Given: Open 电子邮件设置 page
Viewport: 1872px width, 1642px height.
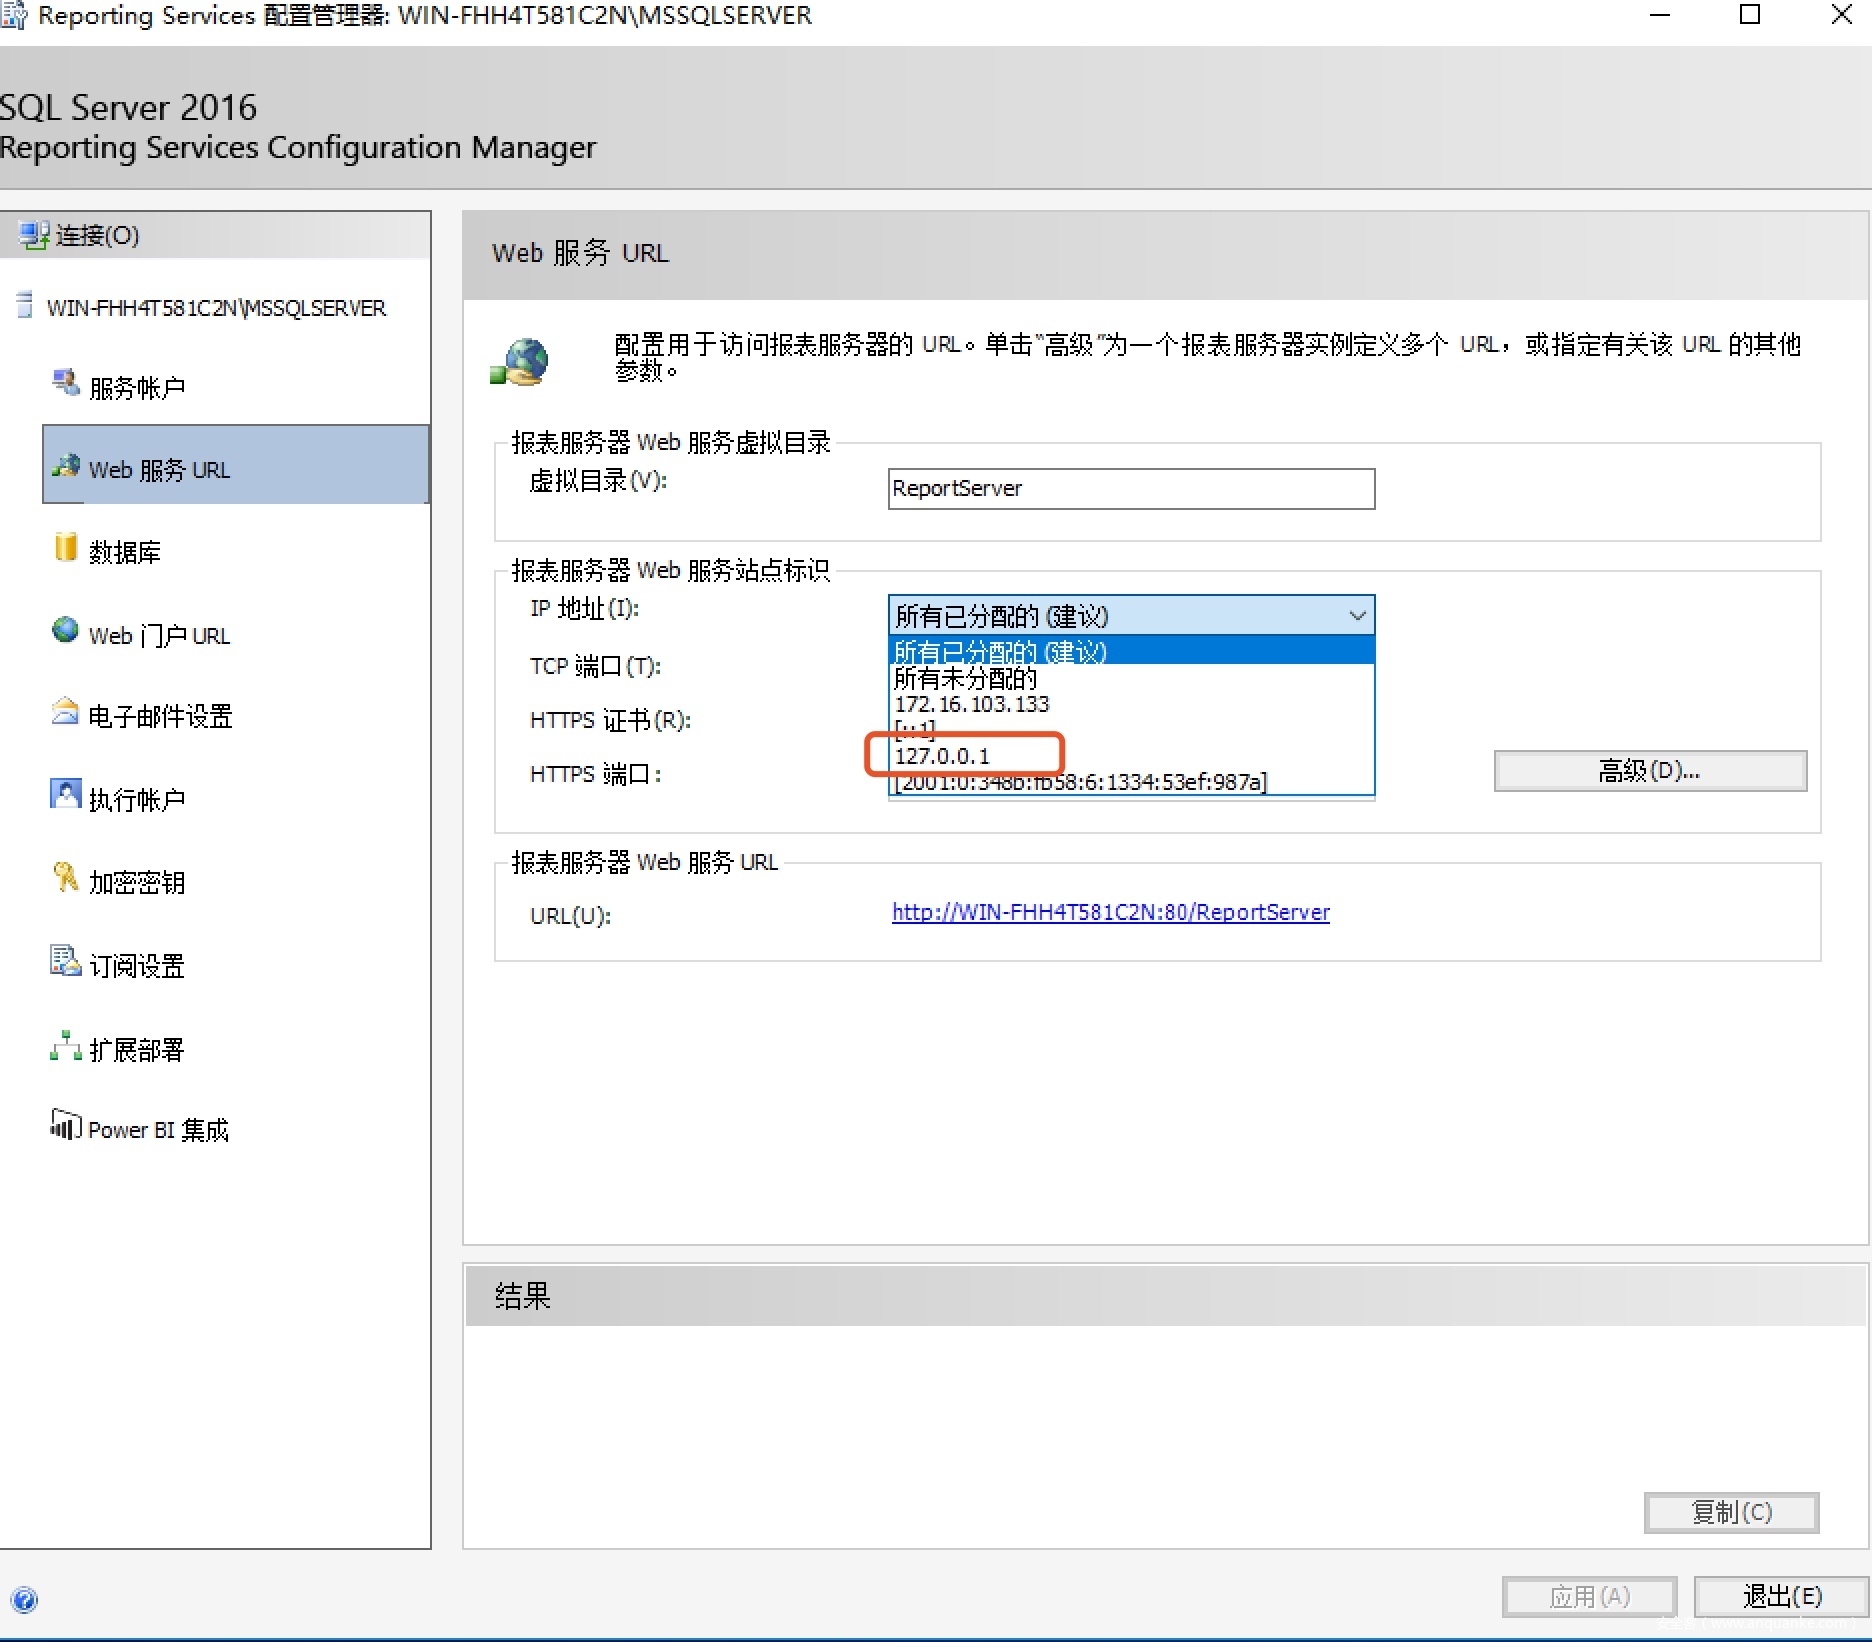Looking at the screenshot, I should point(161,717).
